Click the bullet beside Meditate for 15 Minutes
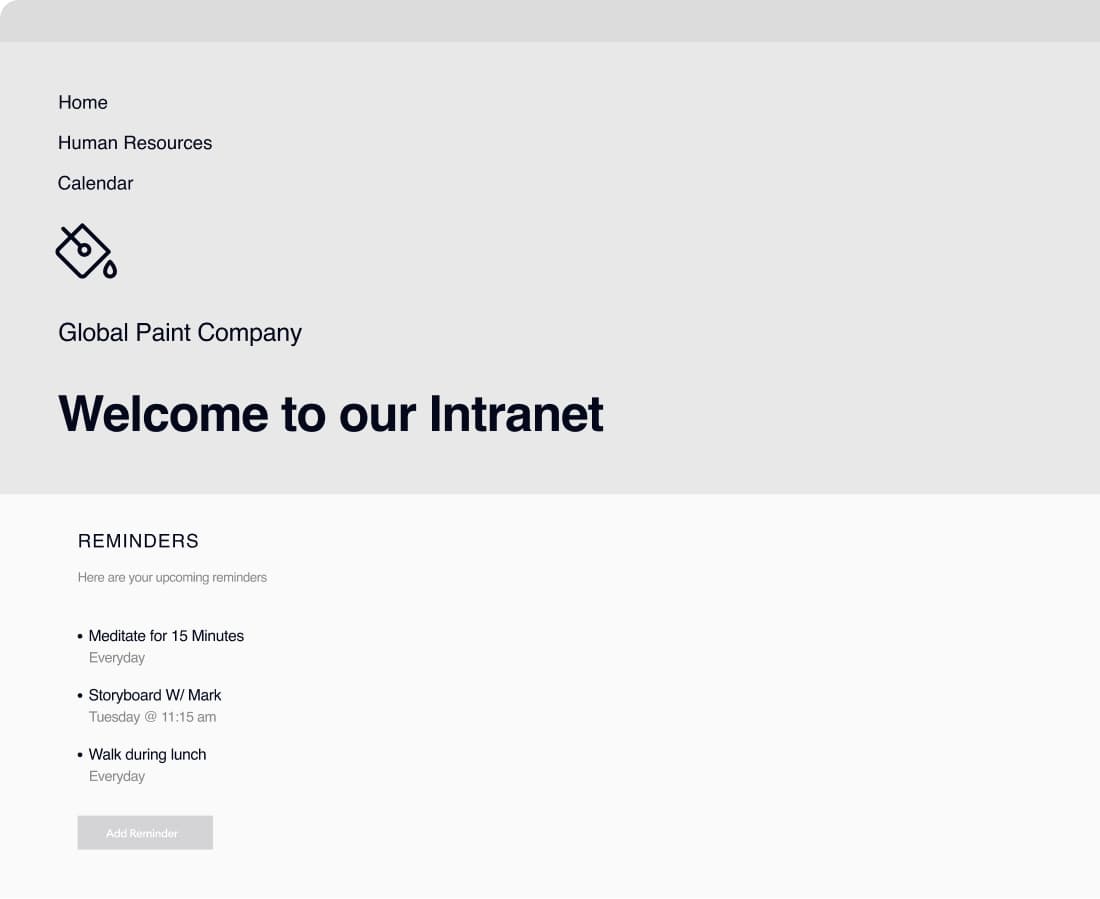The height and width of the screenshot is (899, 1100). coord(80,637)
